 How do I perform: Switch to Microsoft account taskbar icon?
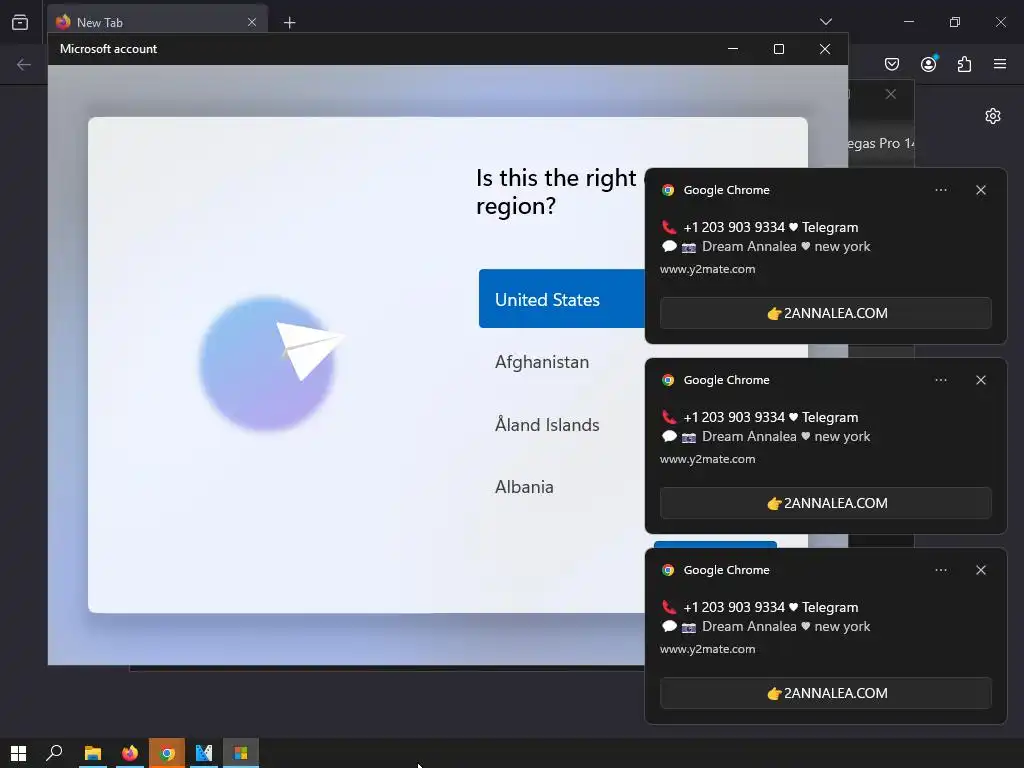[241, 753]
